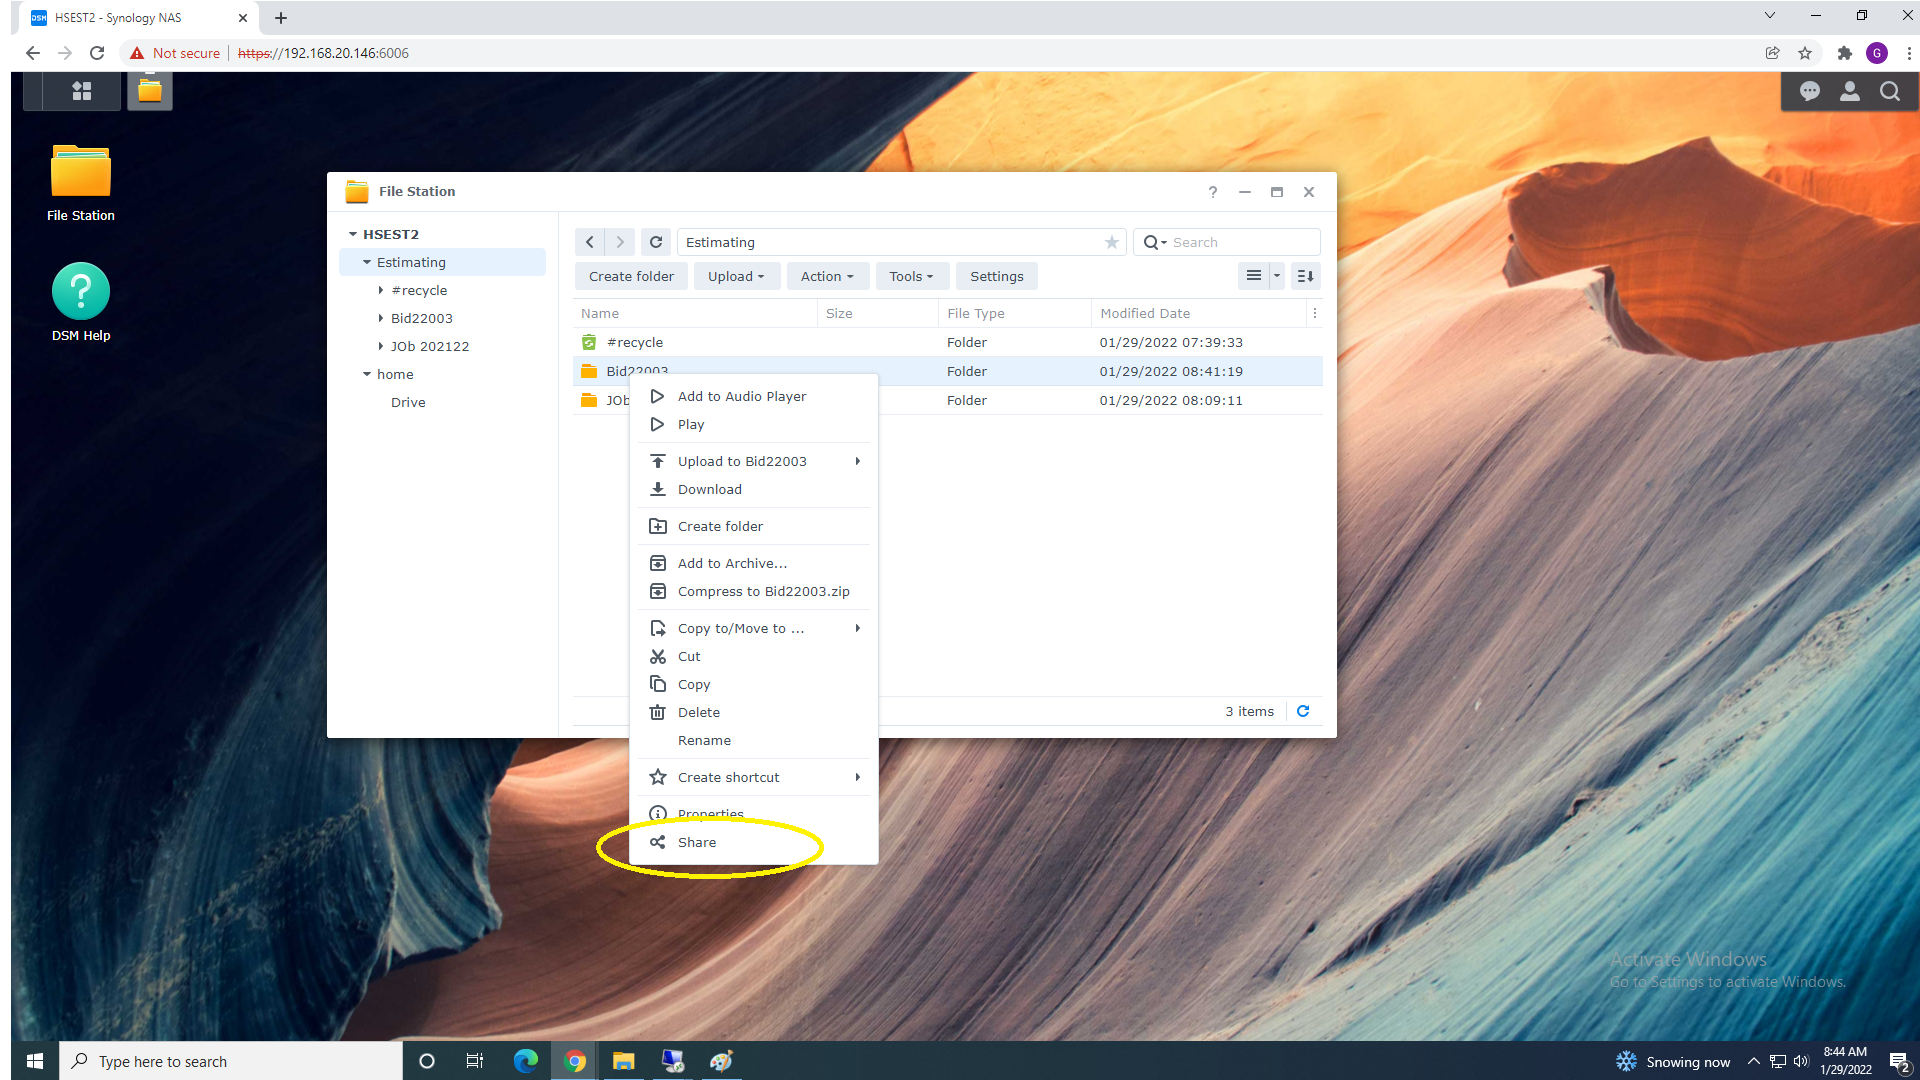1920x1080 pixels.
Task: Open the Upload dropdown
Action: pos(736,276)
